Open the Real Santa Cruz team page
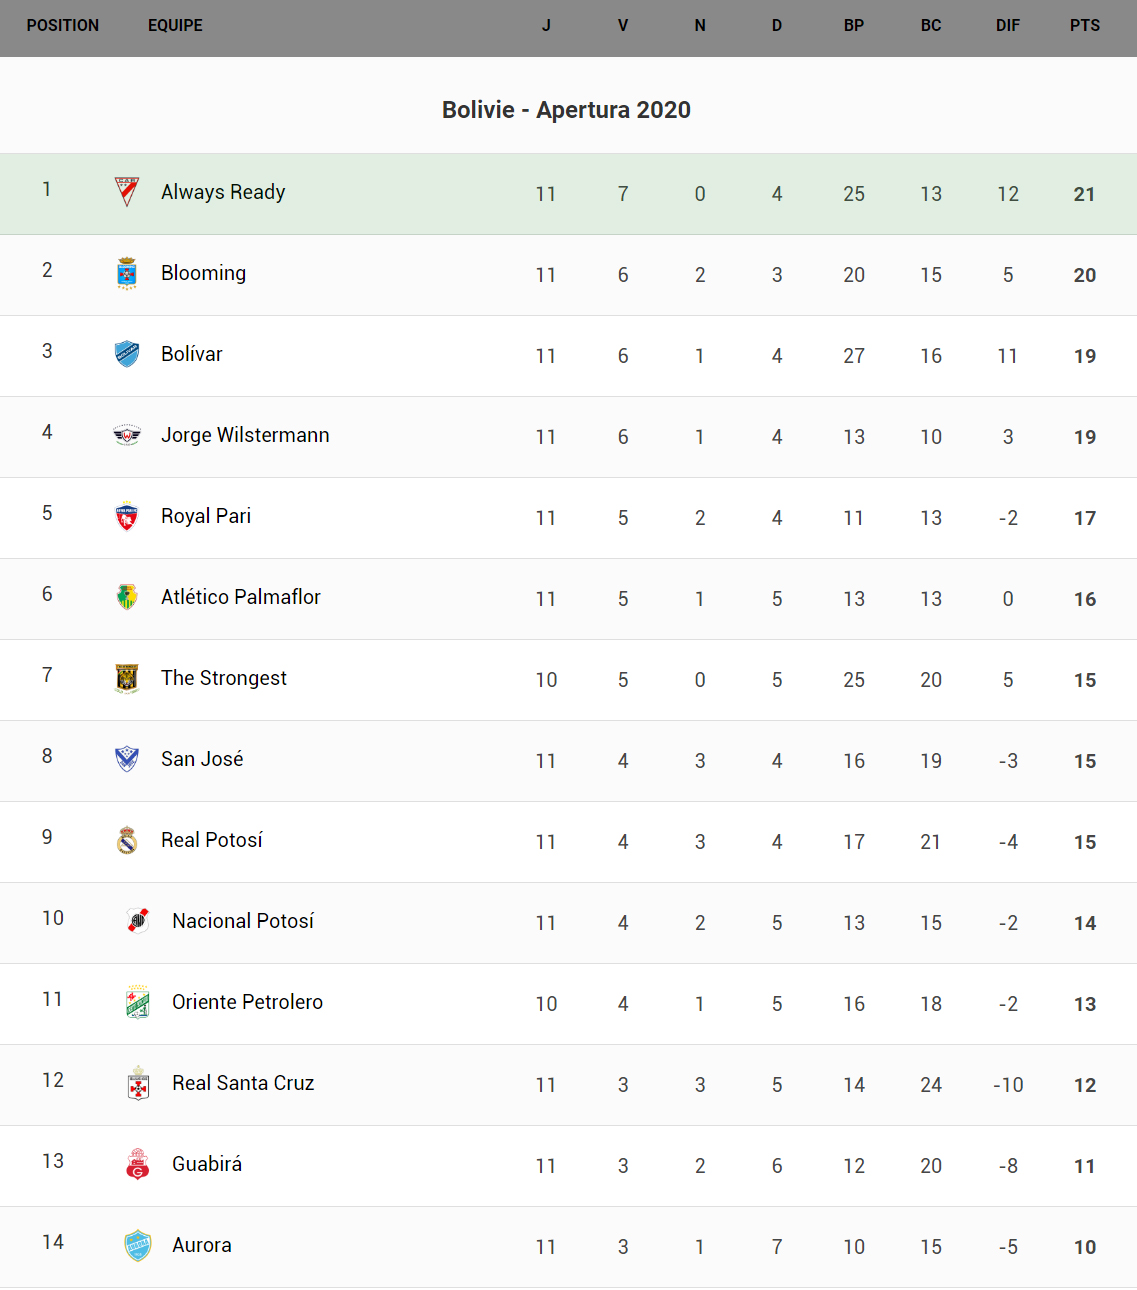This screenshot has height=1290, width=1137. (x=243, y=1083)
